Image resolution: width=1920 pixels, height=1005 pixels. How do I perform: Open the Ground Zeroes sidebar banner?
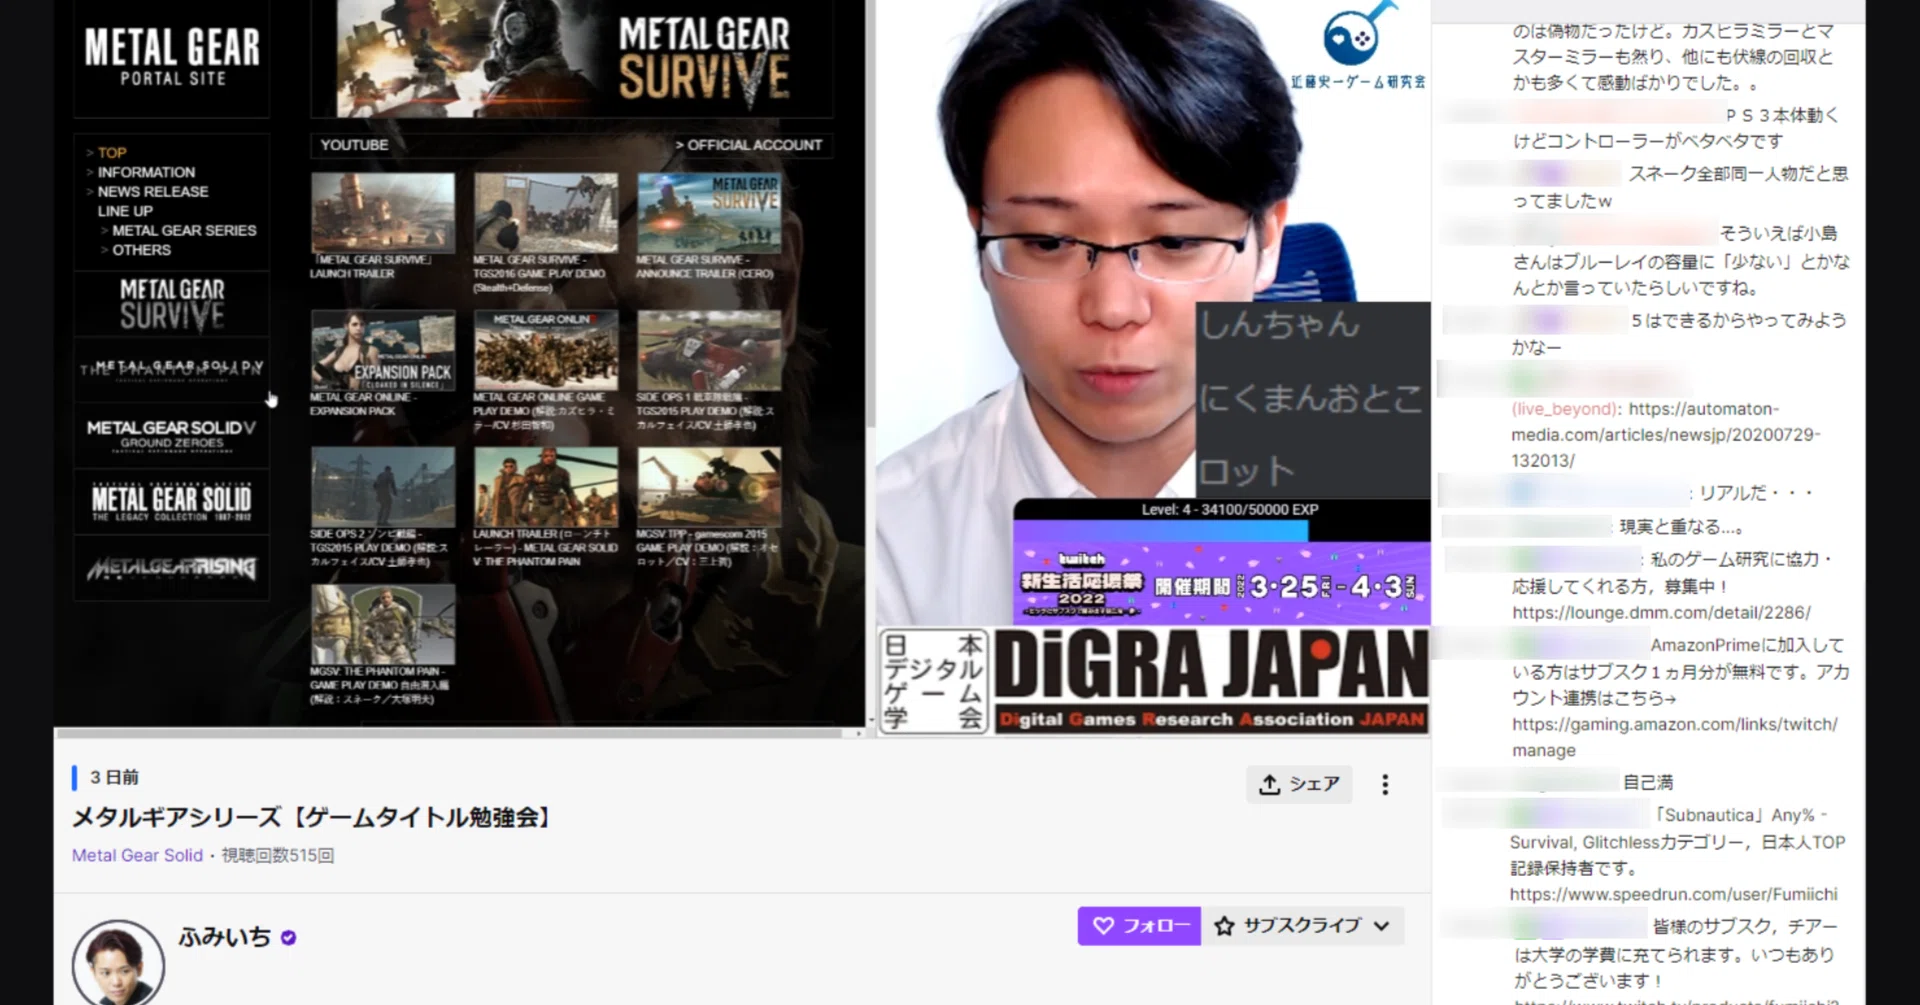click(172, 435)
